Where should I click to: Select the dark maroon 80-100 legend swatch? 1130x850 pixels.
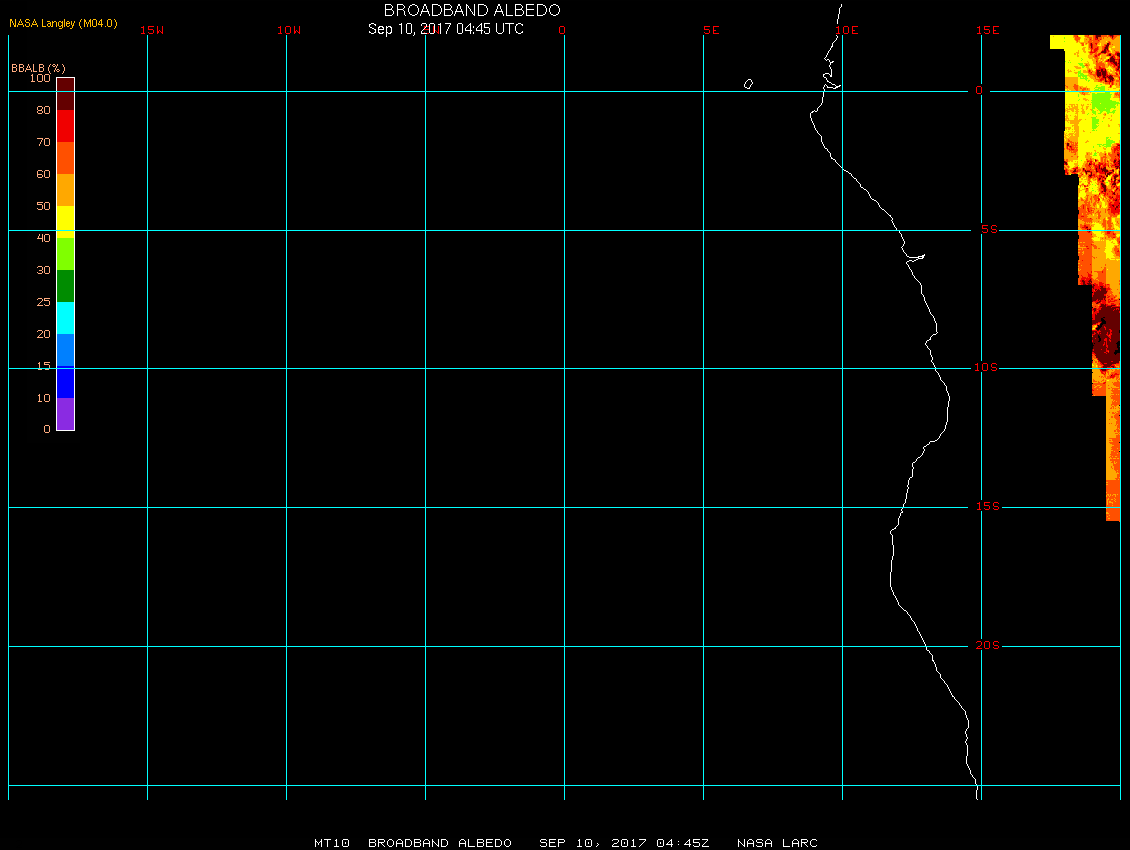point(66,94)
